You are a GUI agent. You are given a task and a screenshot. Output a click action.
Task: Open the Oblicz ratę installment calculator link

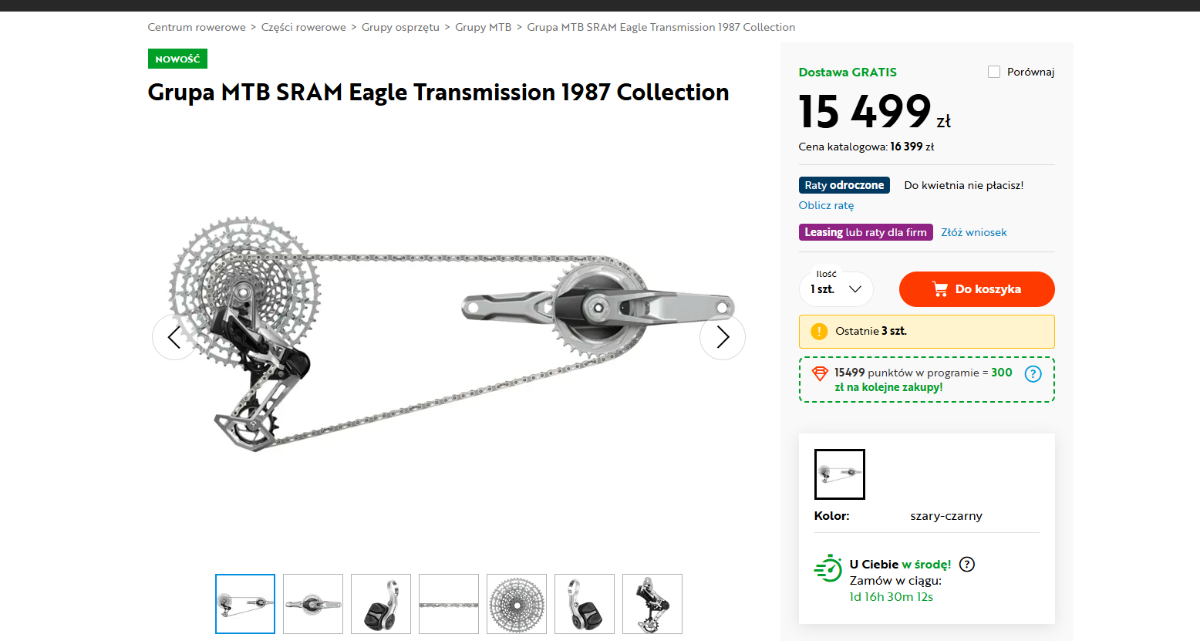point(826,205)
